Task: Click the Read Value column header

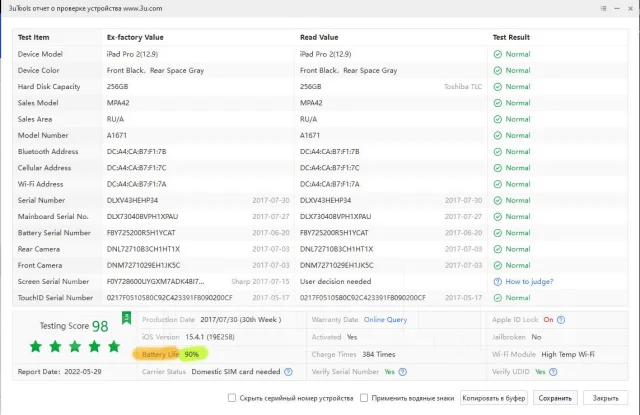Action: pos(319,37)
